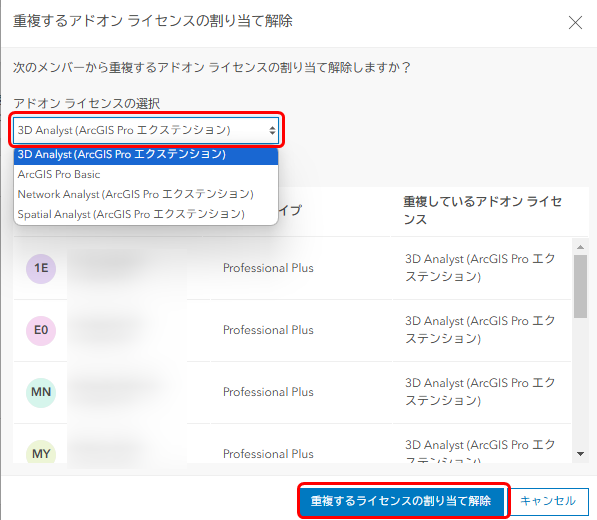This screenshot has width=597, height=520.
Task: Click scrollbar up arrow in member table
Action: pos(580,247)
